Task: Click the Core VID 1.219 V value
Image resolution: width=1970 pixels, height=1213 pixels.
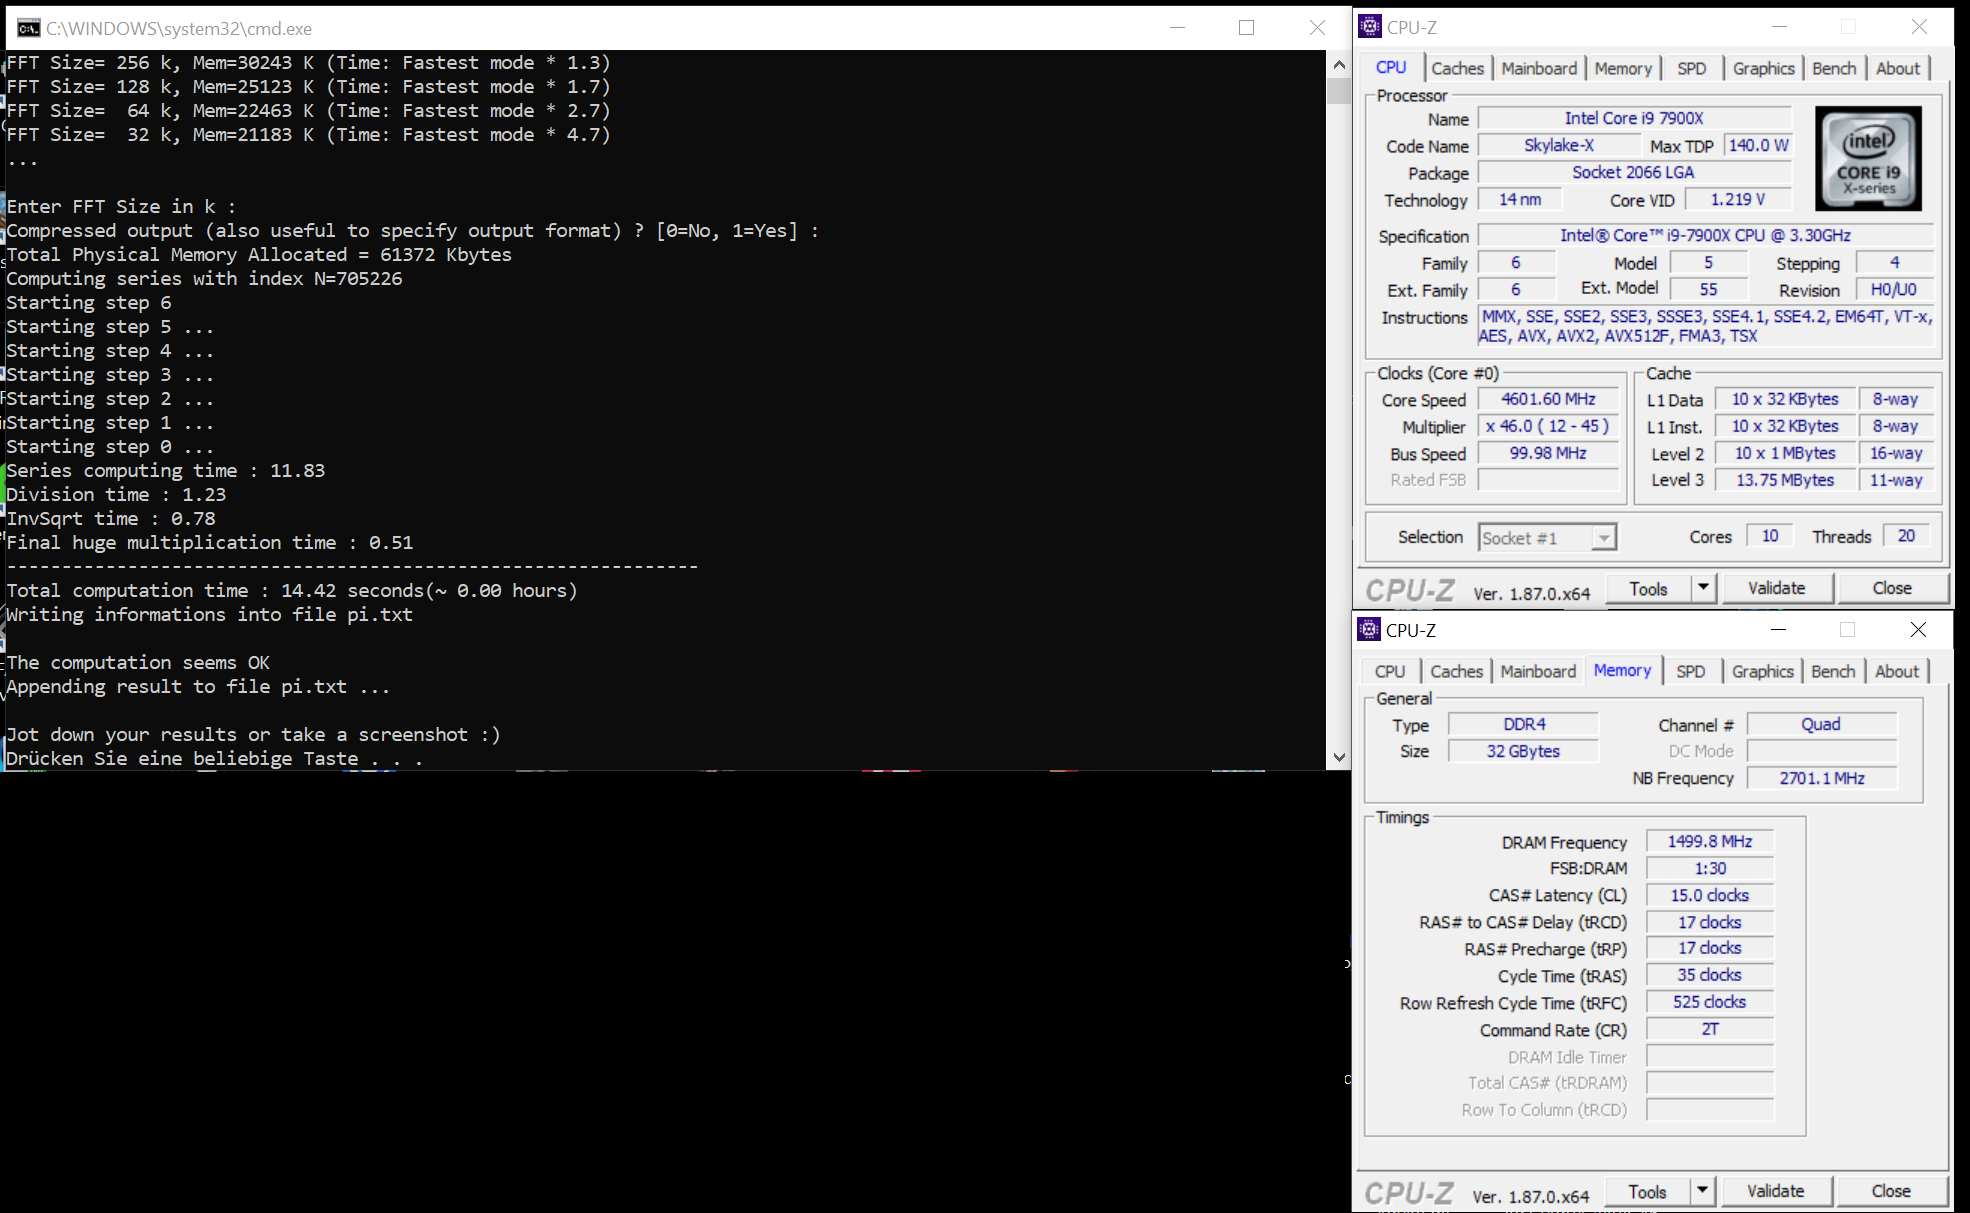Action: [x=1737, y=199]
